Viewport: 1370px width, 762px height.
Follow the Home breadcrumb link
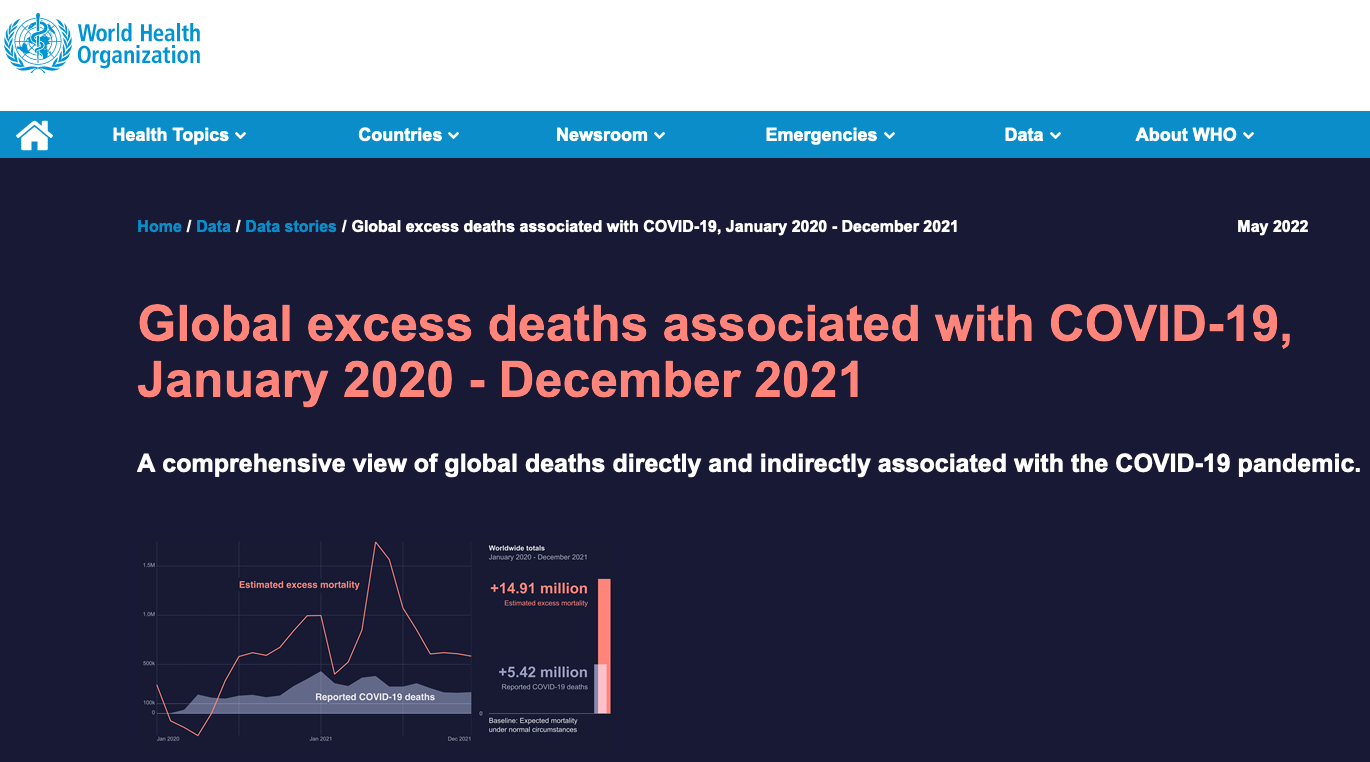pyautogui.click(x=159, y=226)
